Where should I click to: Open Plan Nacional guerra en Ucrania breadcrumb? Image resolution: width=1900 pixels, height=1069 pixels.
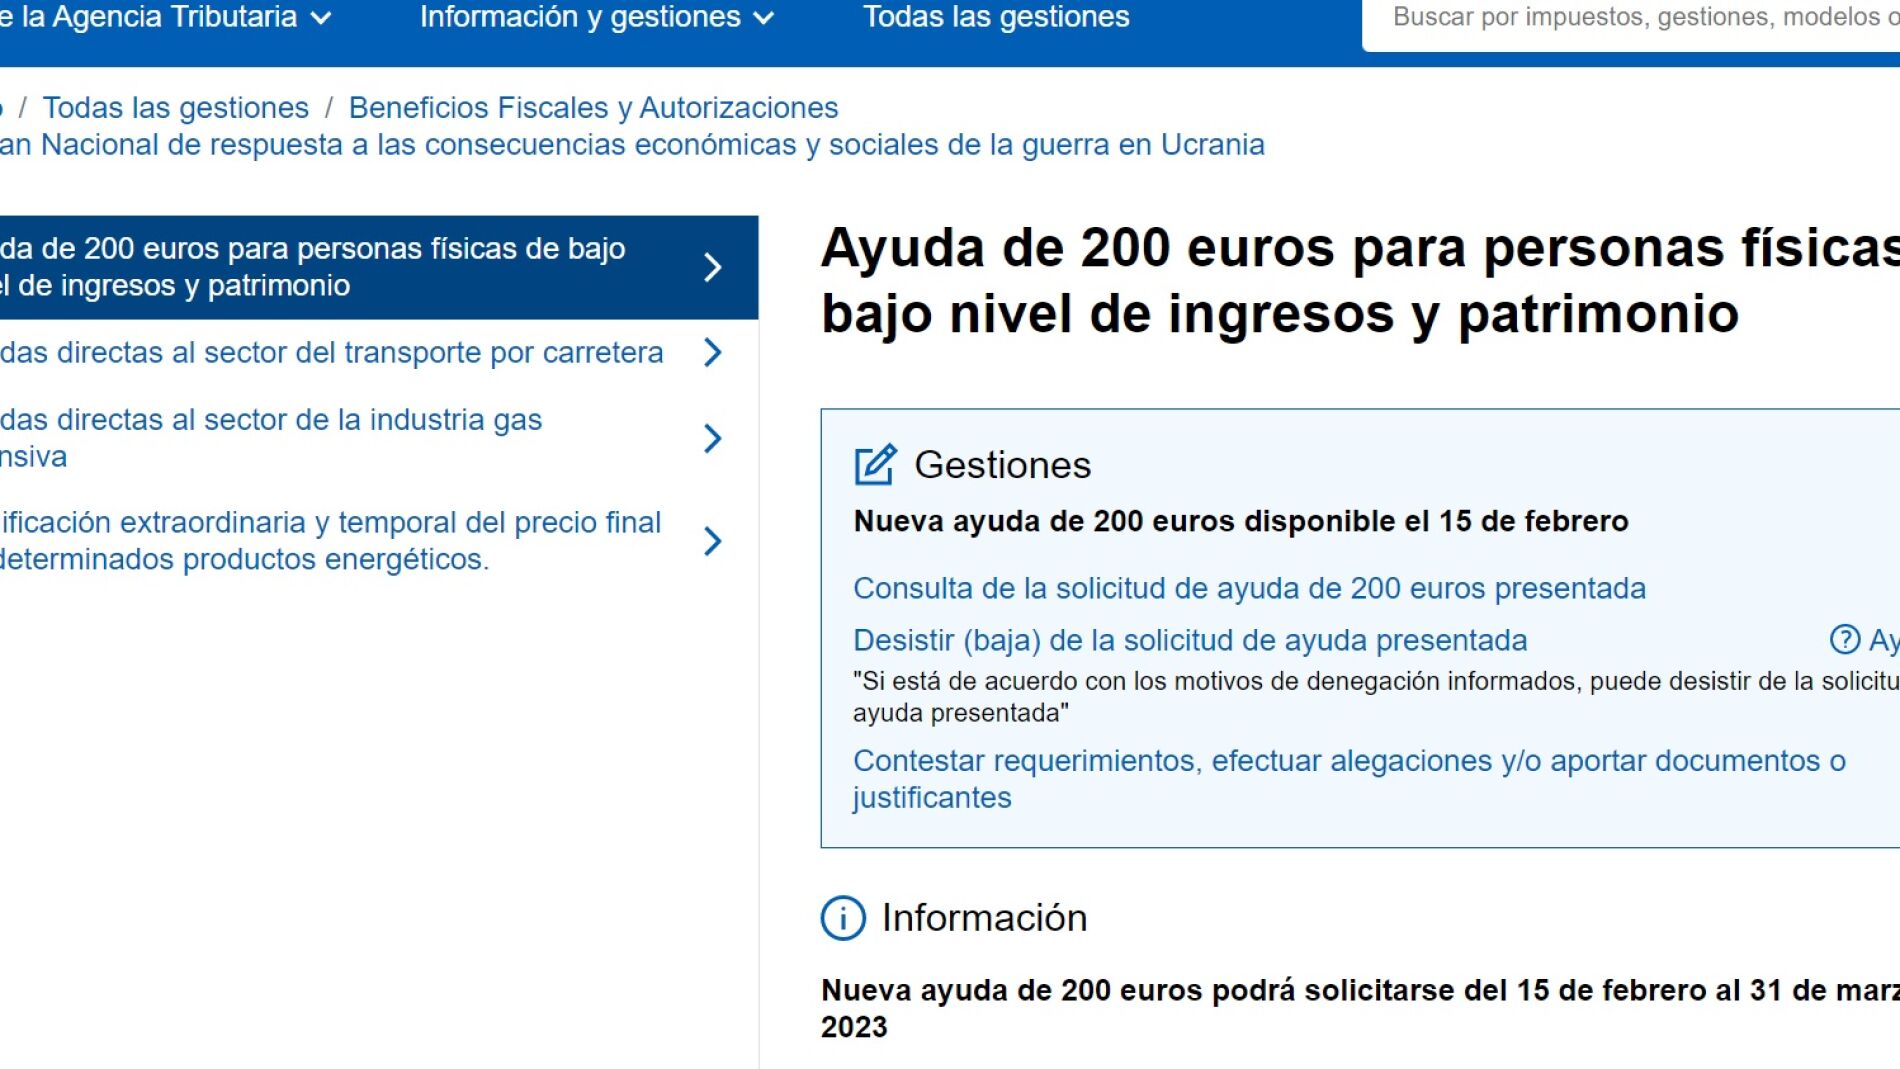tap(632, 145)
